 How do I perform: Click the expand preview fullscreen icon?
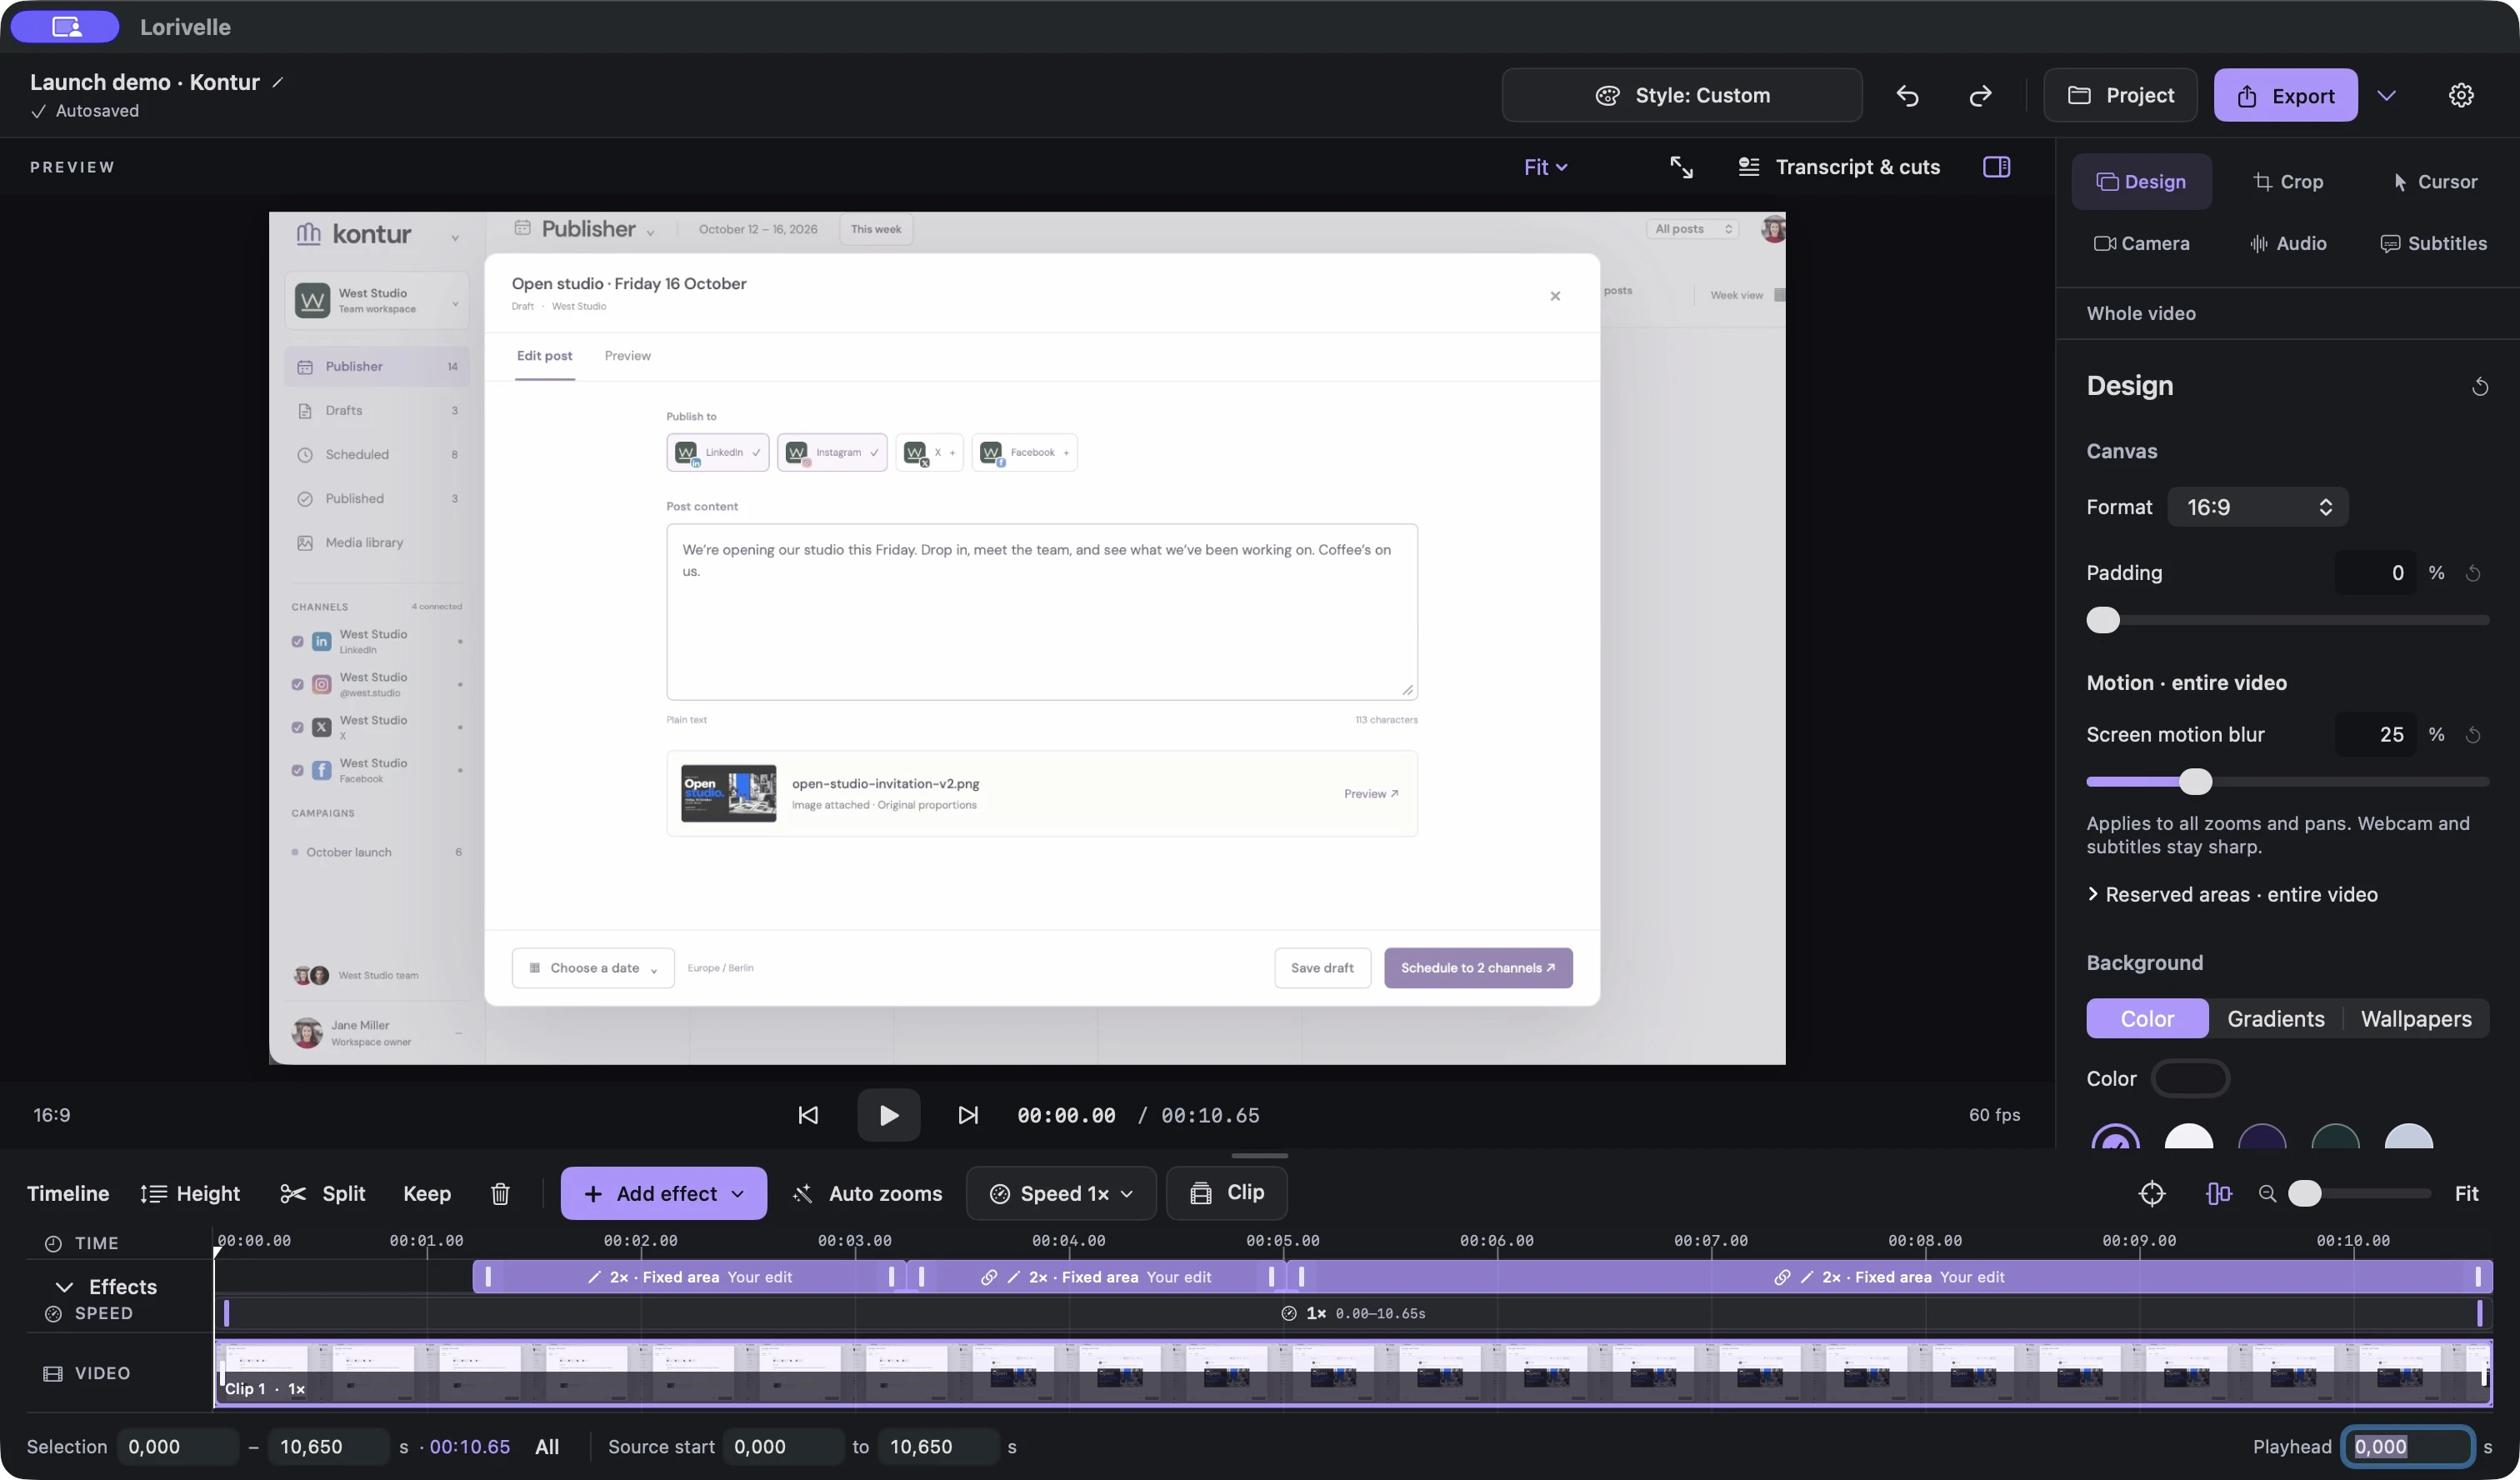1681,167
